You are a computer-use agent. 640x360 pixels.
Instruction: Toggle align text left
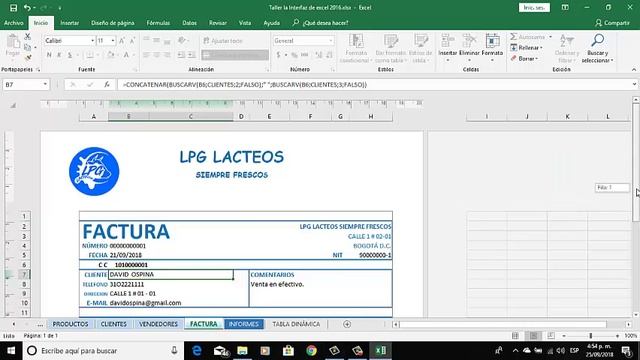(146, 55)
